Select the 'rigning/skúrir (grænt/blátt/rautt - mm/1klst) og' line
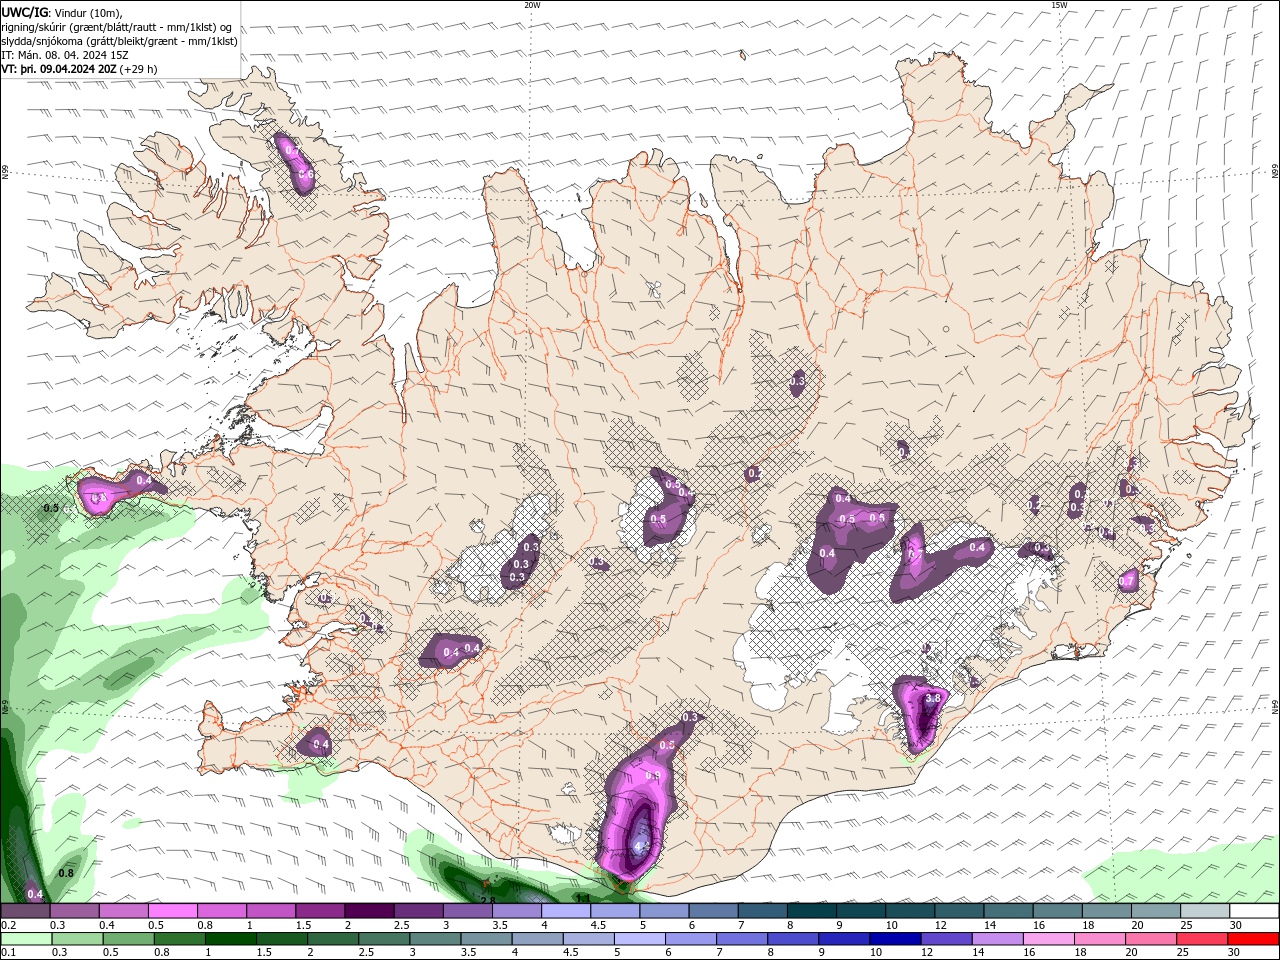The image size is (1280, 960). (117, 27)
